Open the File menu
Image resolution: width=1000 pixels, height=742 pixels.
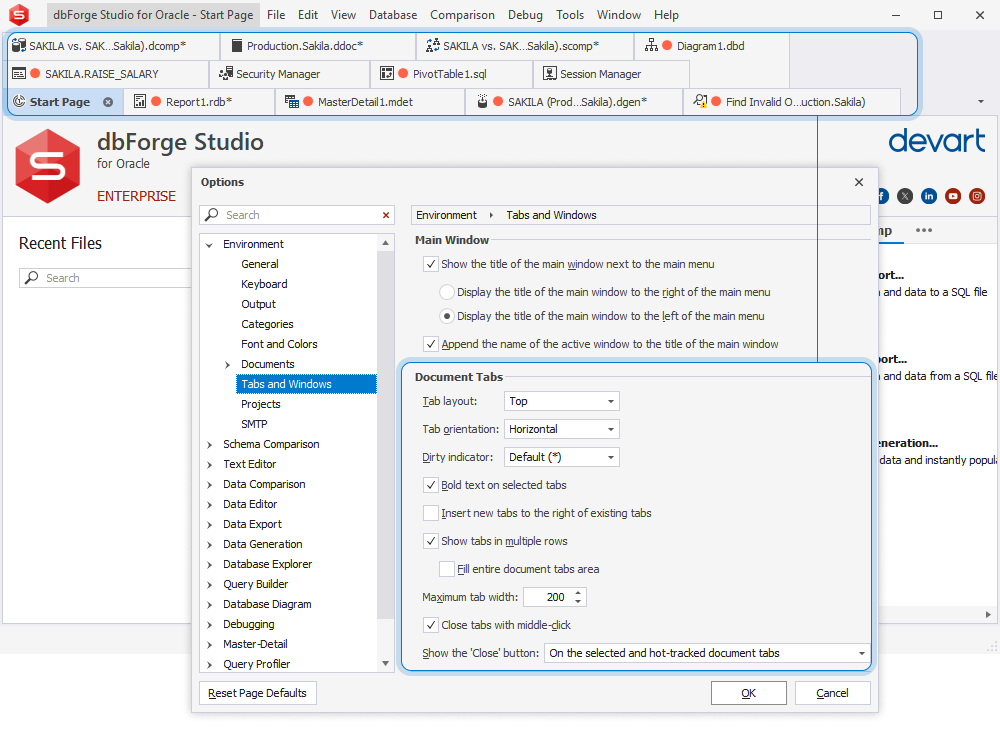pyautogui.click(x=276, y=15)
